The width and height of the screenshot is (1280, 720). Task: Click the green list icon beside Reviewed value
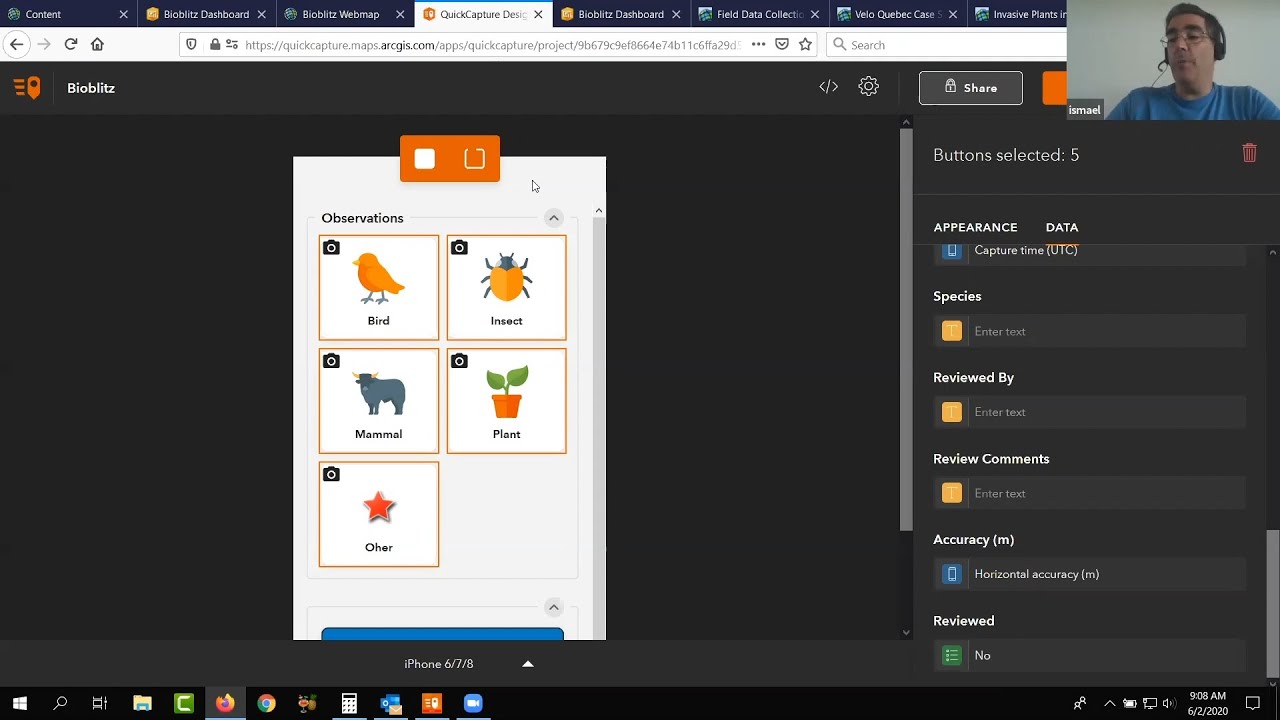(x=952, y=655)
